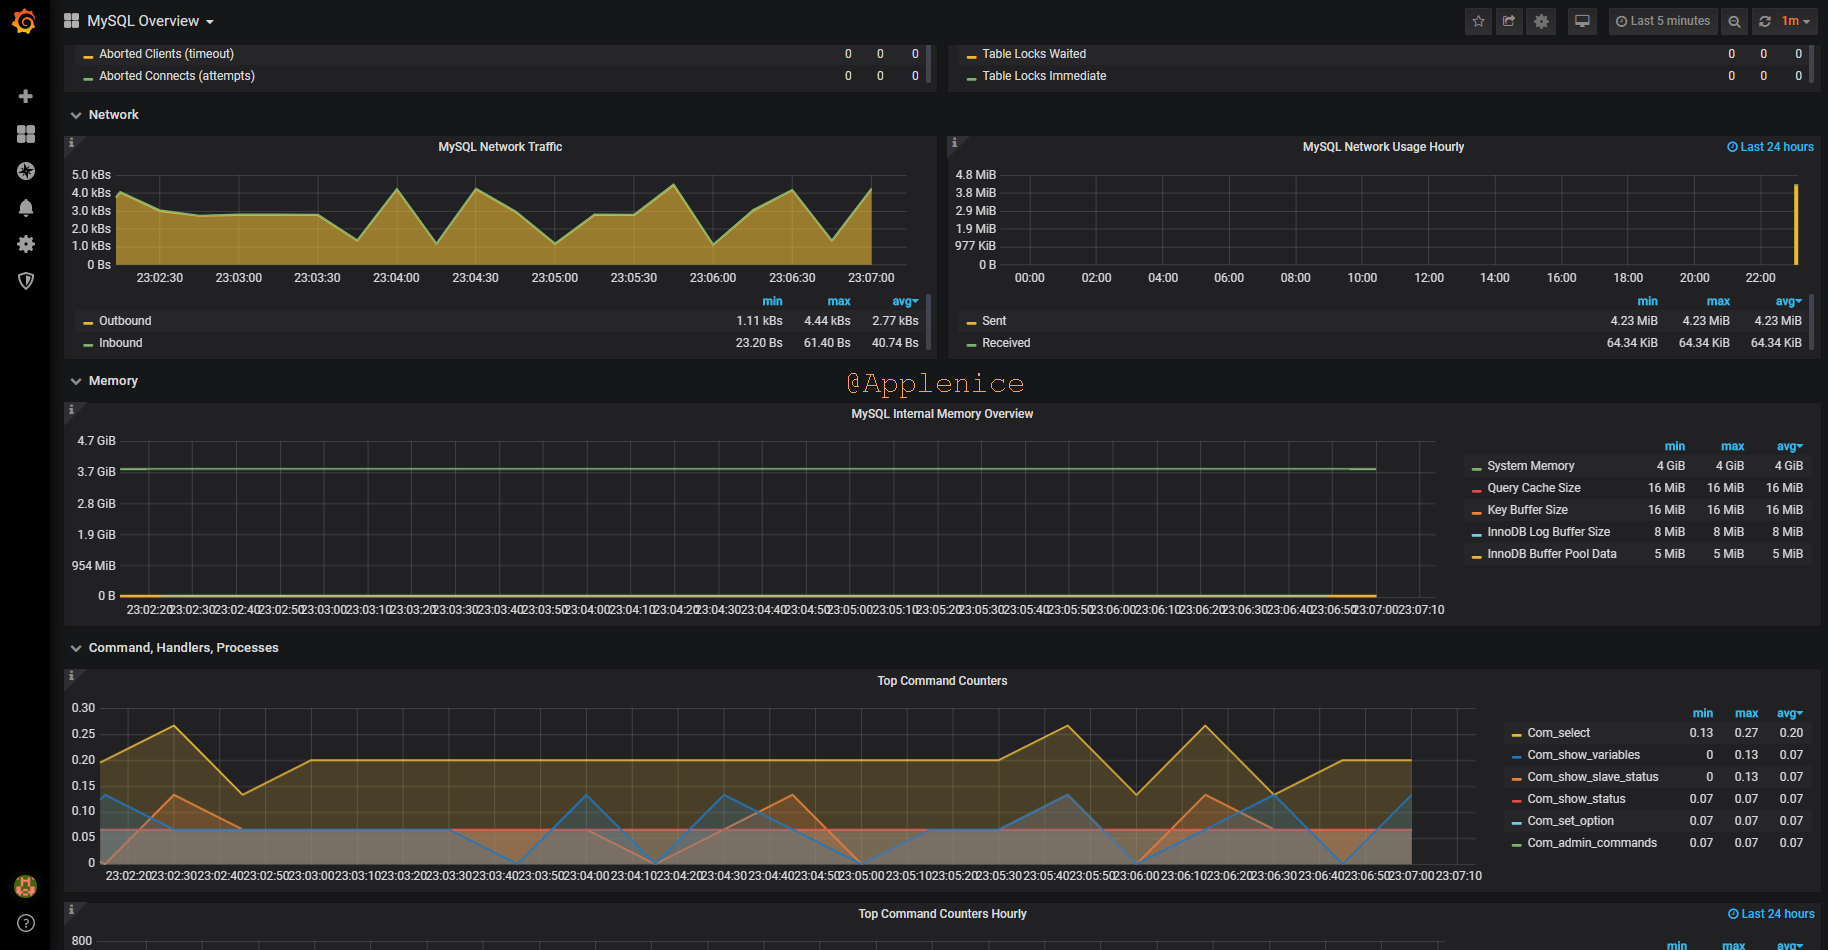Sort Memory Overview legend by avg
The height and width of the screenshot is (950, 1828).
point(1789,446)
